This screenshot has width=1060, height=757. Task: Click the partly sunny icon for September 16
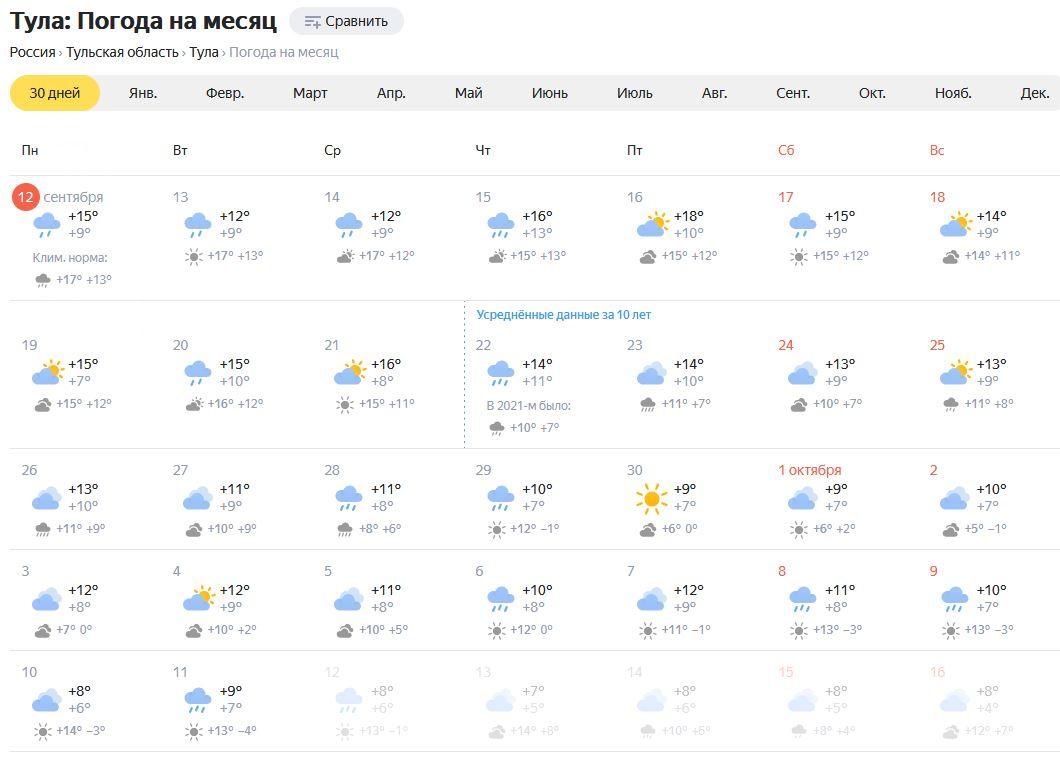coord(652,224)
